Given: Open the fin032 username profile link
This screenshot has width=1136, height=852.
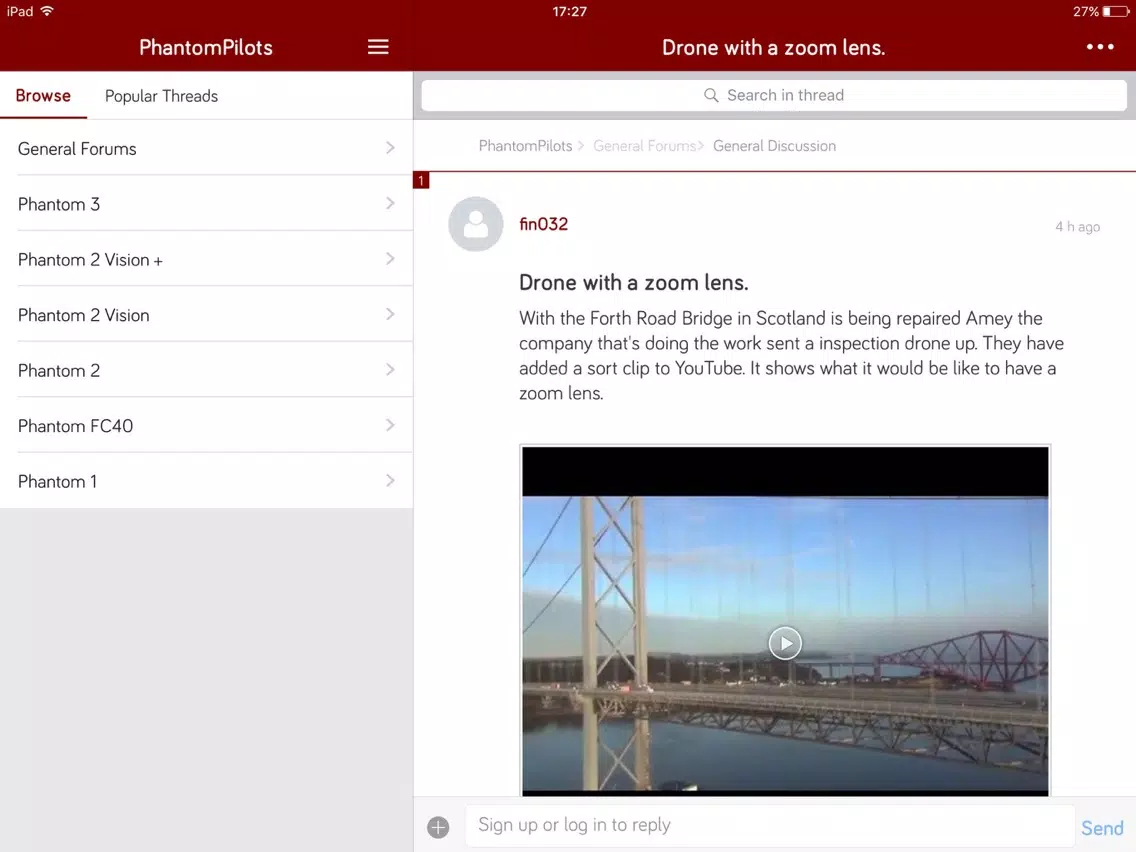Looking at the screenshot, I should tap(543, 224).
